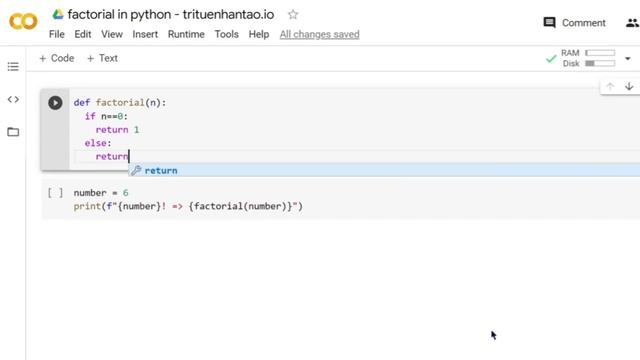Open the File menu

(x=57, y=34)
